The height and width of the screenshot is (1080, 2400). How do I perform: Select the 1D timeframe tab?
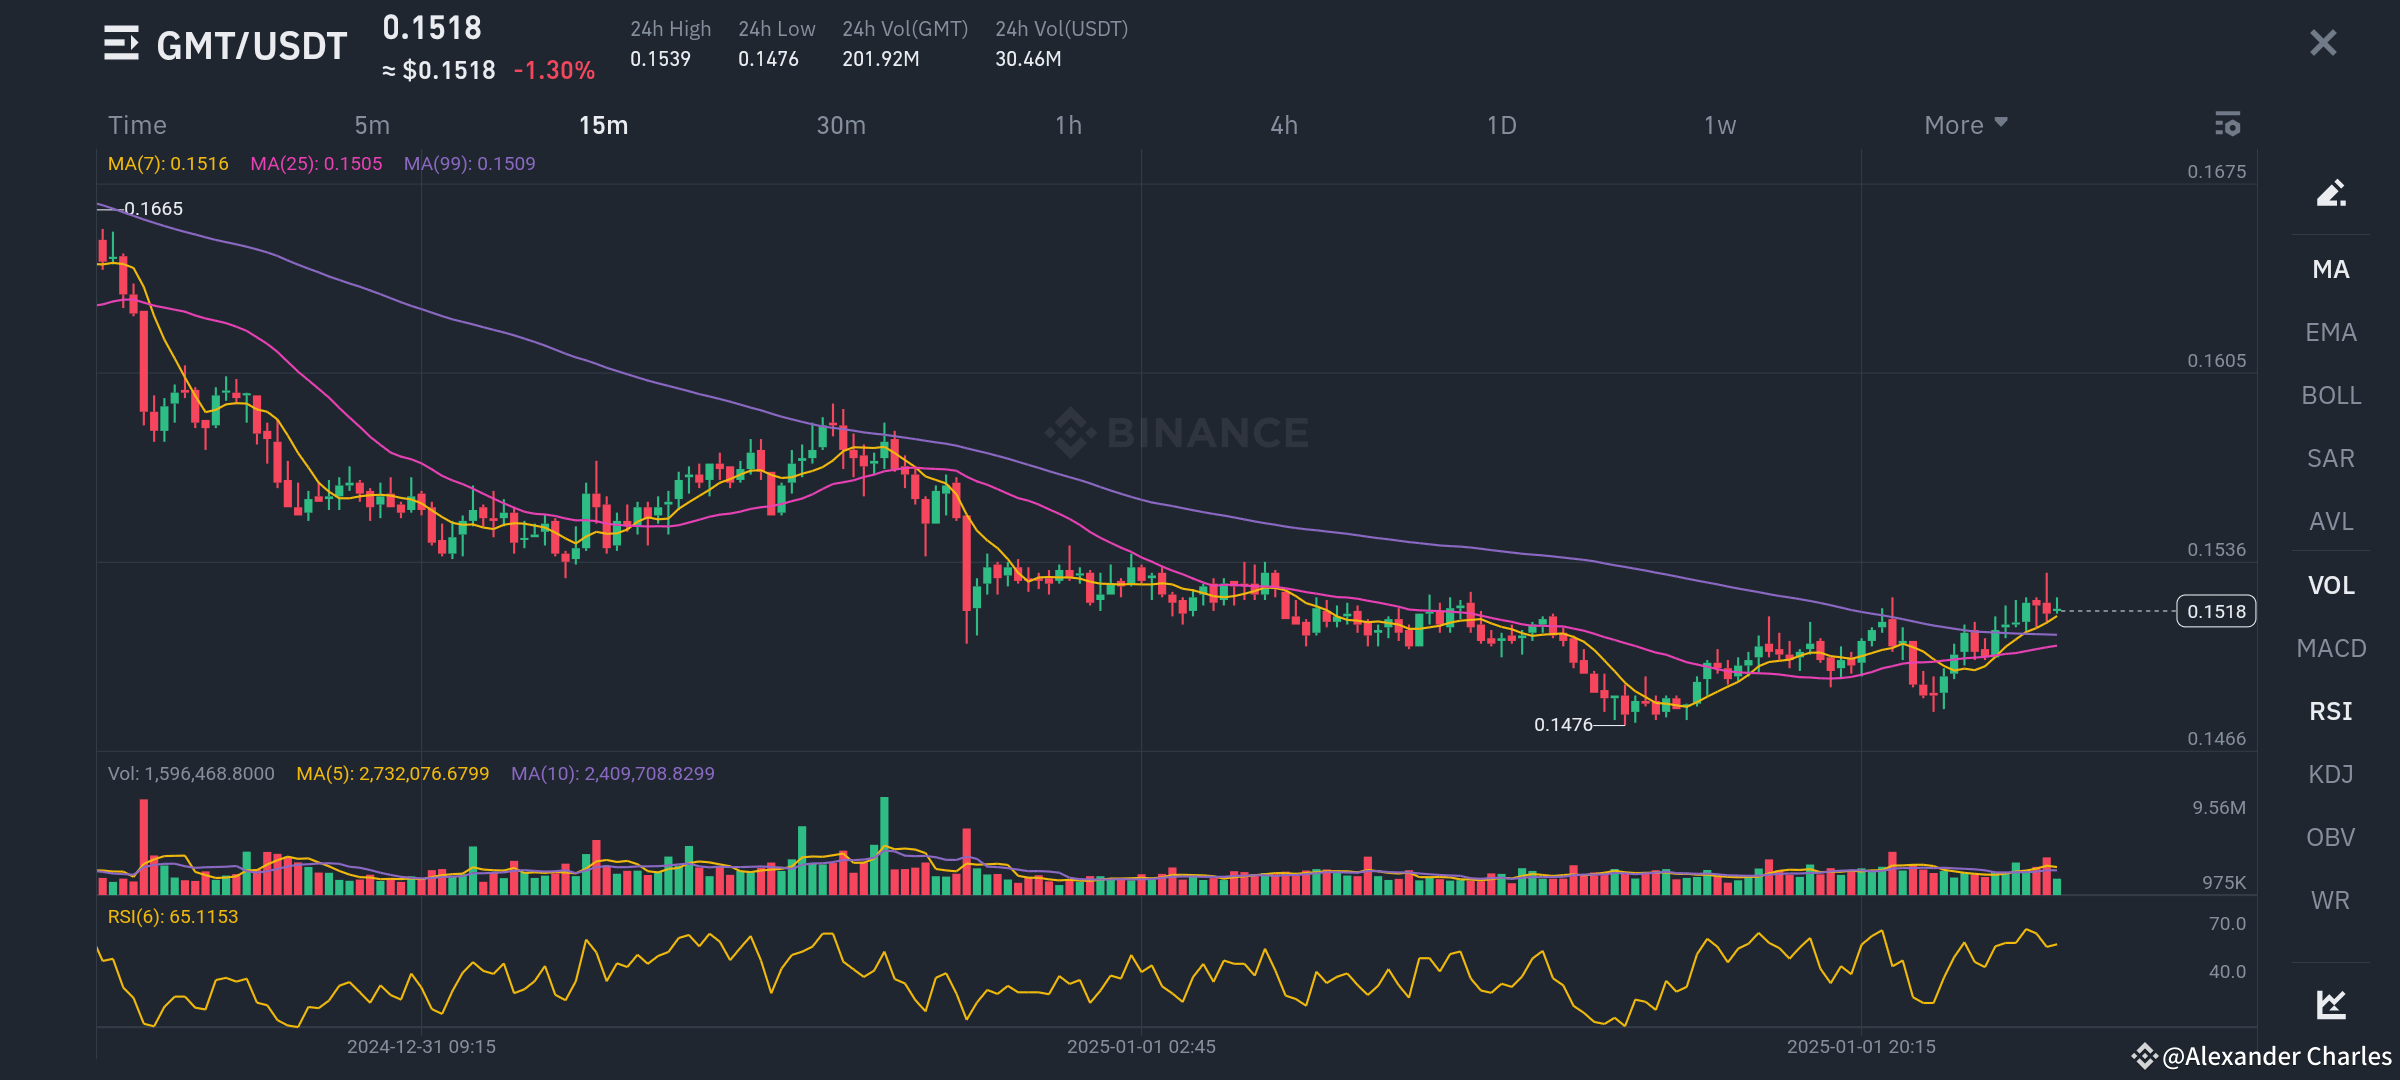click(1500, 126)
